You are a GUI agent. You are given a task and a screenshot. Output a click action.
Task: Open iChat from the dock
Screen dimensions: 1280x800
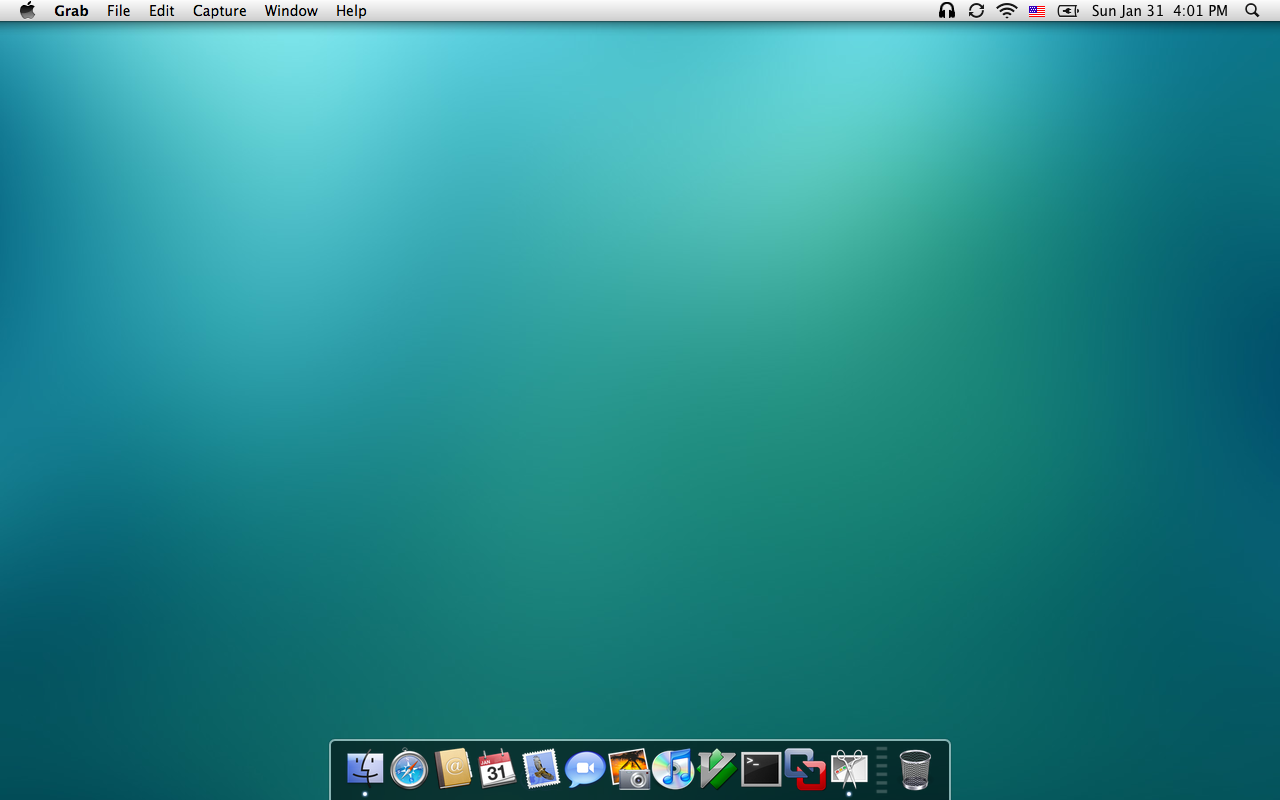point(585,769)
